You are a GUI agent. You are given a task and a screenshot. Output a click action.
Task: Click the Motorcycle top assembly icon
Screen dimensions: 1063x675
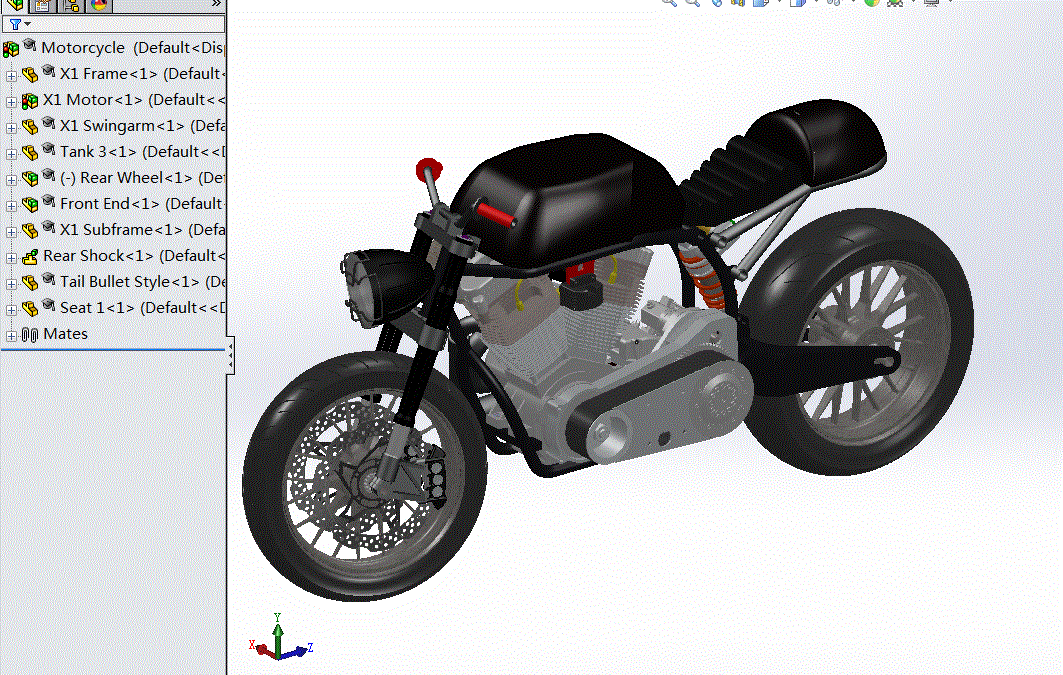11,49
